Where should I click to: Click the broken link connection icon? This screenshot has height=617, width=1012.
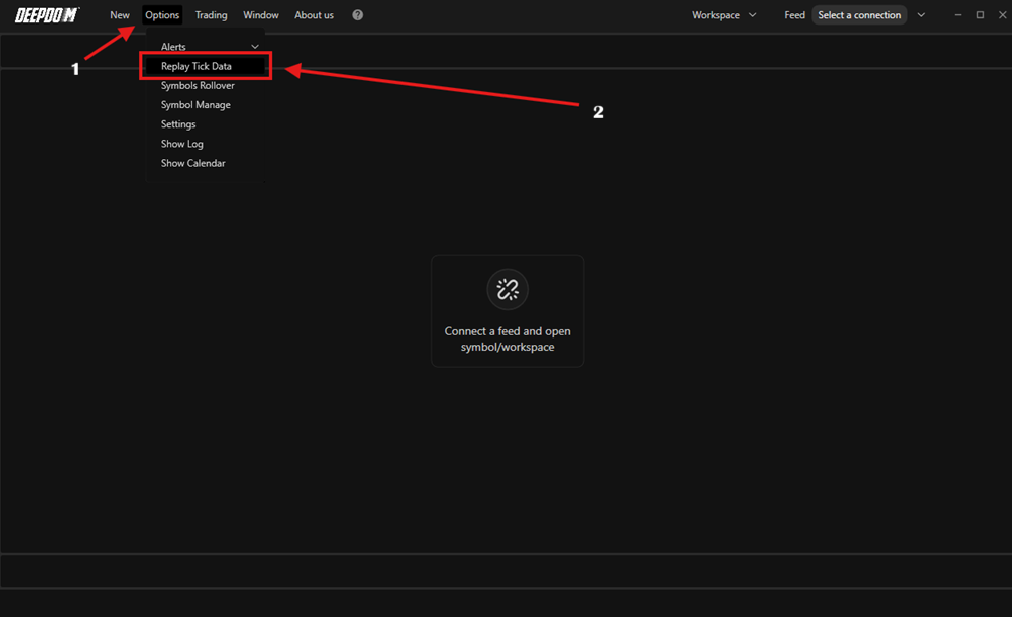tap(507, 290)
